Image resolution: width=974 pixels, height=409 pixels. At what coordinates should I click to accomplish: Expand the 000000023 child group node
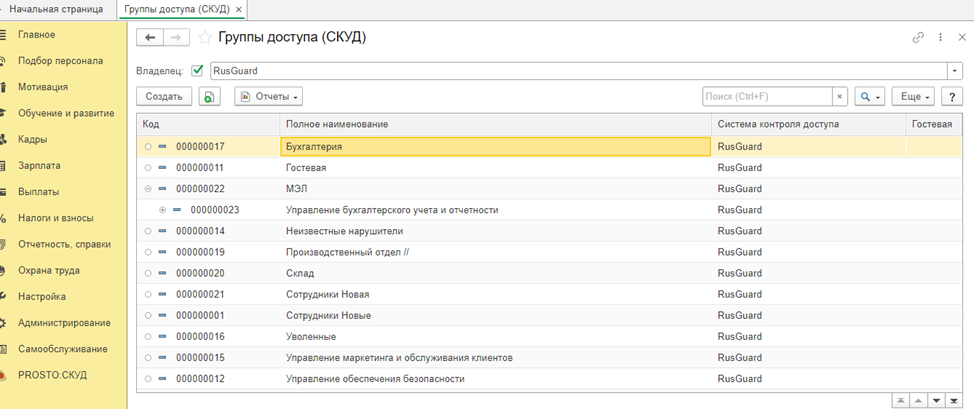coord(163,210)
